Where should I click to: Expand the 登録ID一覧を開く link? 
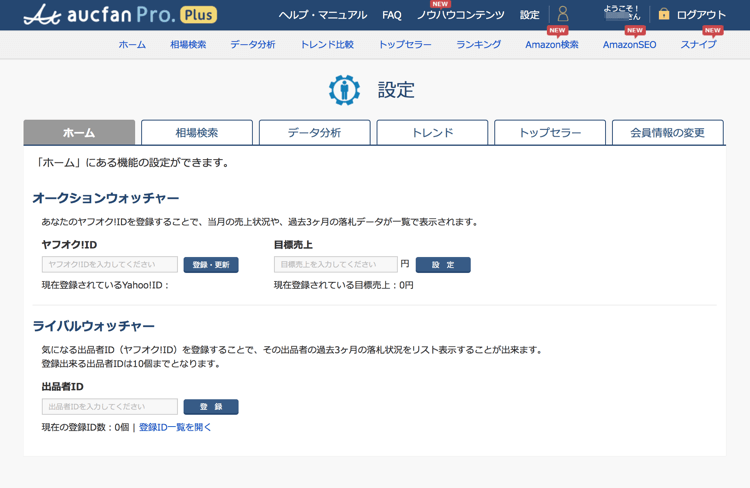point(175,427)
